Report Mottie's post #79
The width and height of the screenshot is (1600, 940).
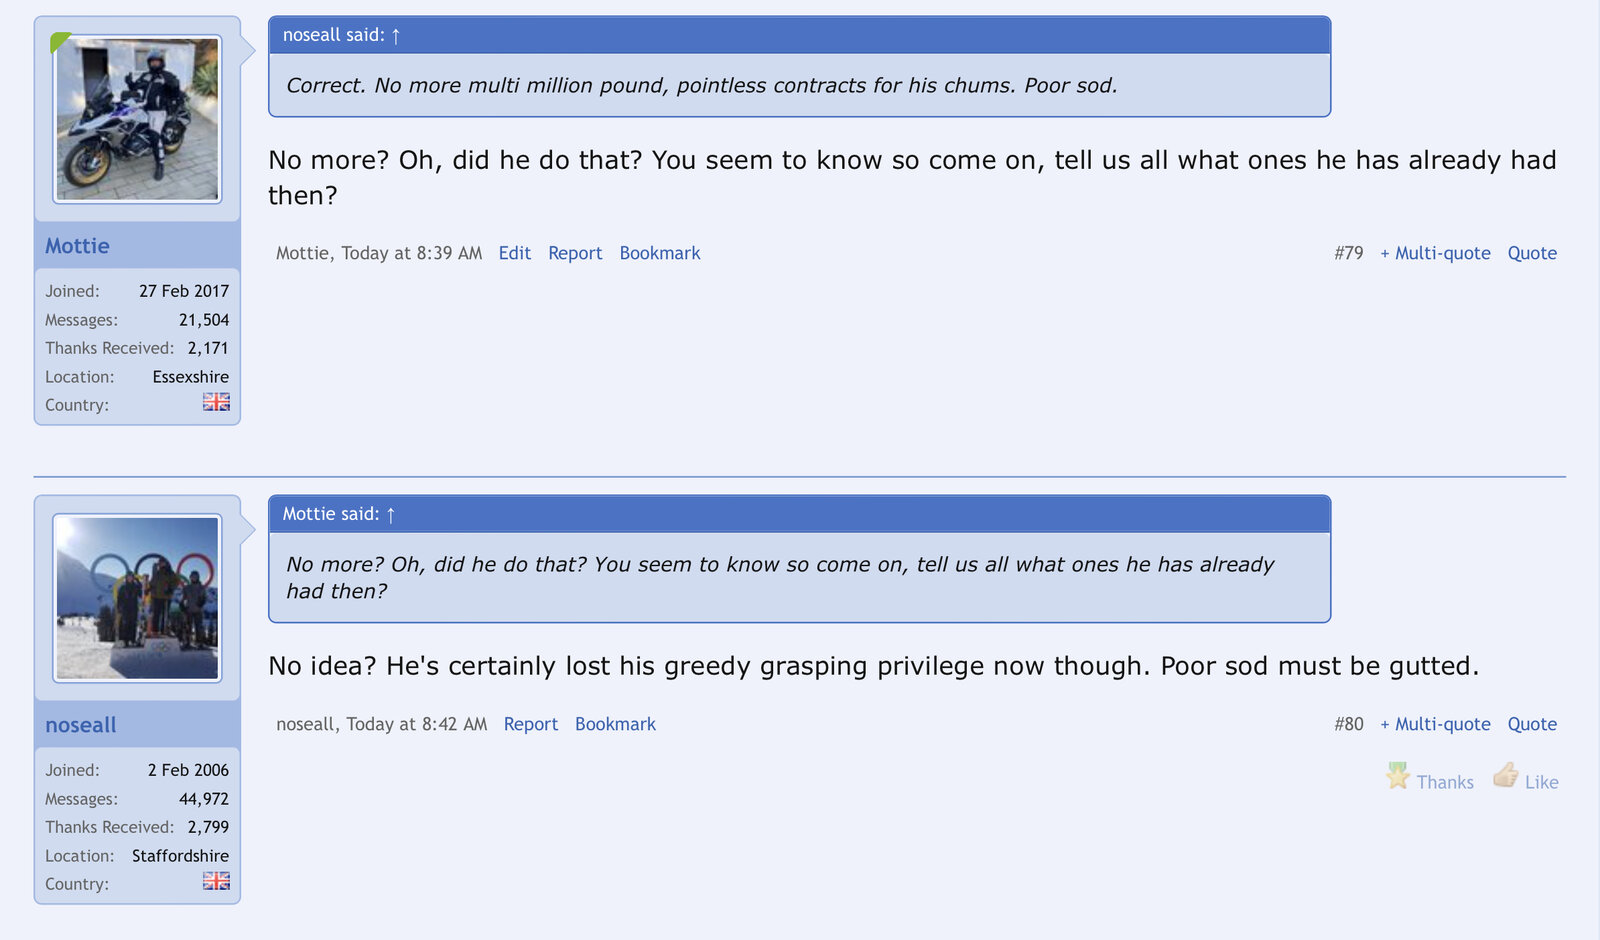[x=575, y=254]
